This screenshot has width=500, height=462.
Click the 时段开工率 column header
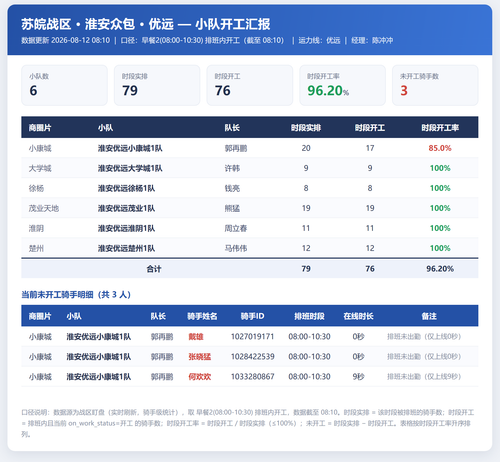point(440,128)
